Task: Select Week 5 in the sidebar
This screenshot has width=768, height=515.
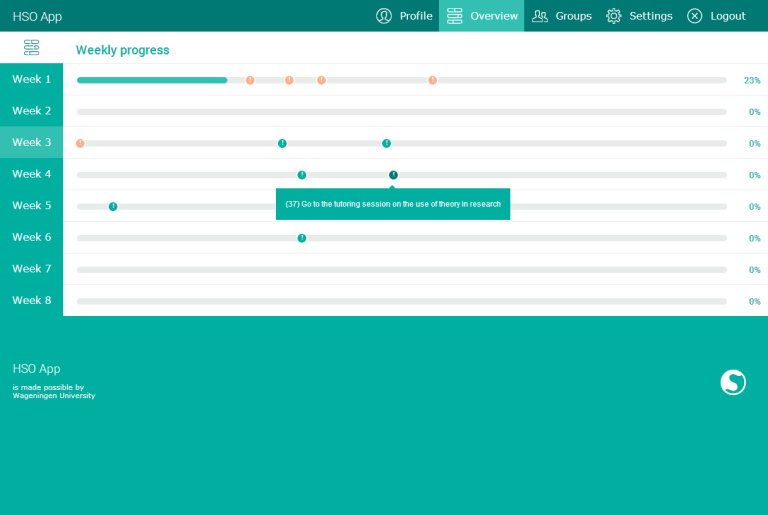Action: coord(31,205)
